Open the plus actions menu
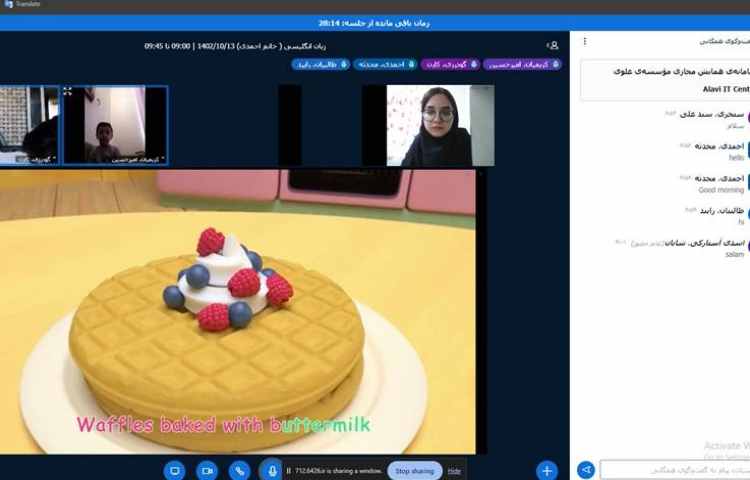 click(546, 470)
